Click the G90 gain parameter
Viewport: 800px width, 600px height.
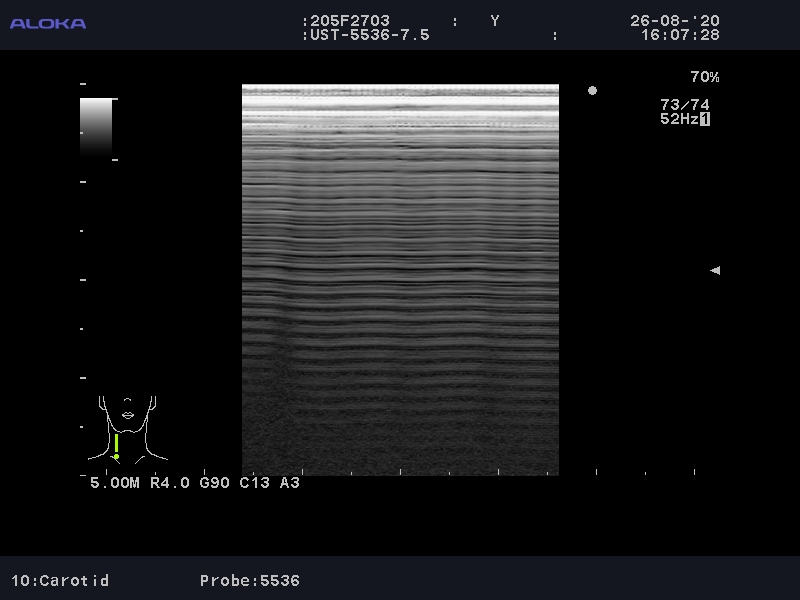pyautogui.click(x=215, y=483)
